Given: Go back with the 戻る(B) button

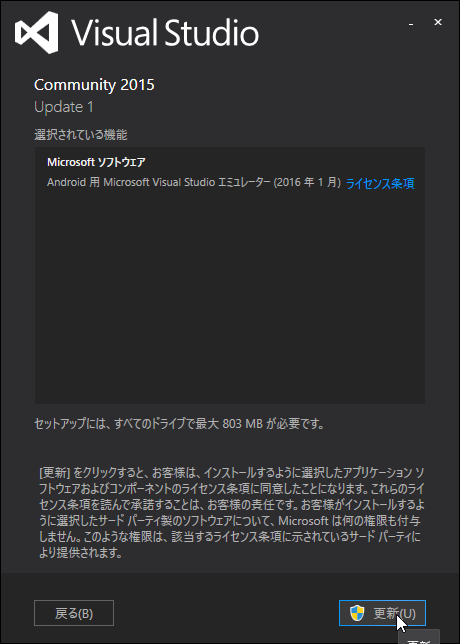Looking at the screenshot, I should point(74,613).
